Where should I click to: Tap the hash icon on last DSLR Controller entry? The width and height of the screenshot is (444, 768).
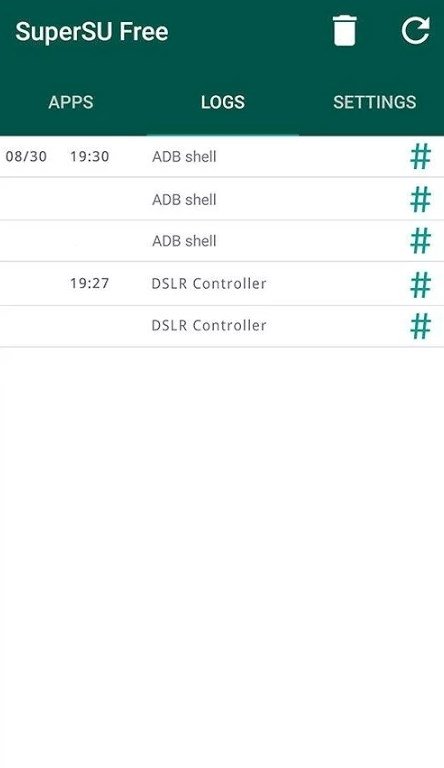click(x=420, y=326)
